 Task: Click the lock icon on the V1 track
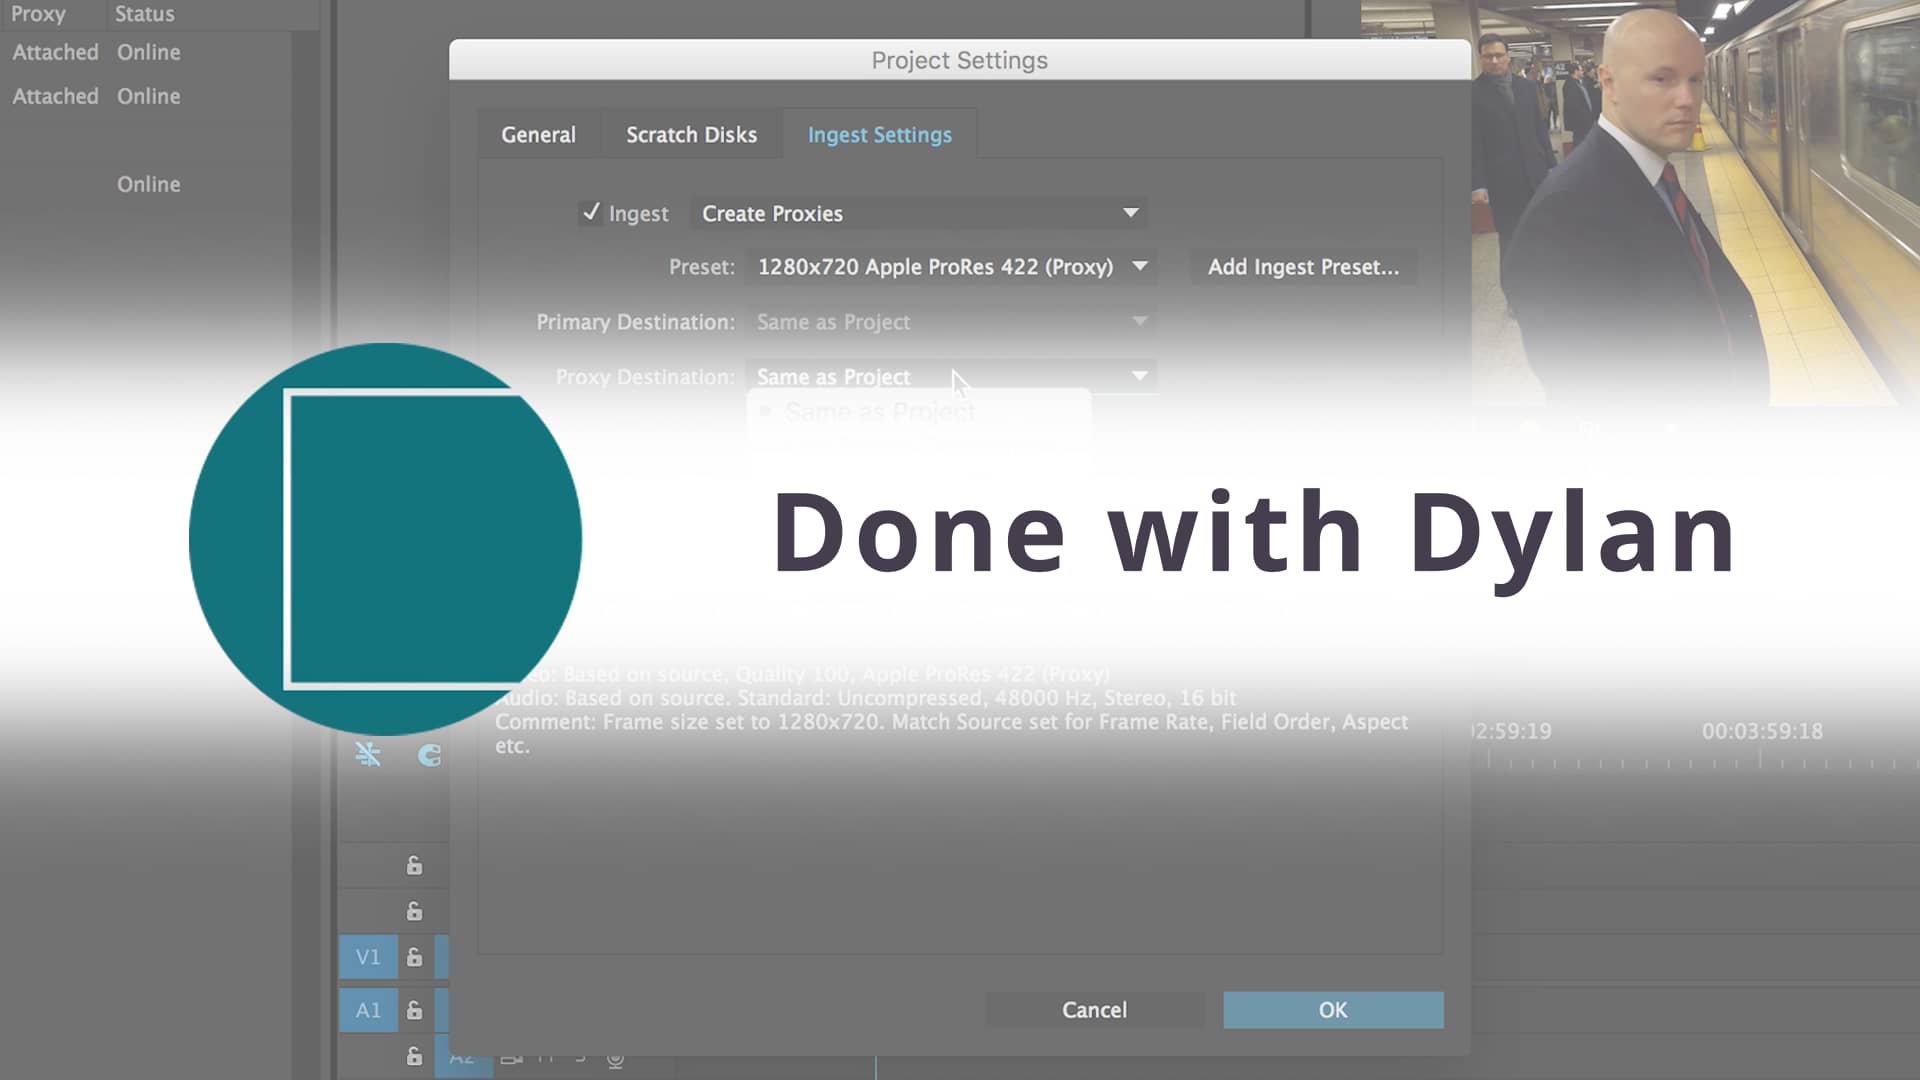[x=414, y=959]
